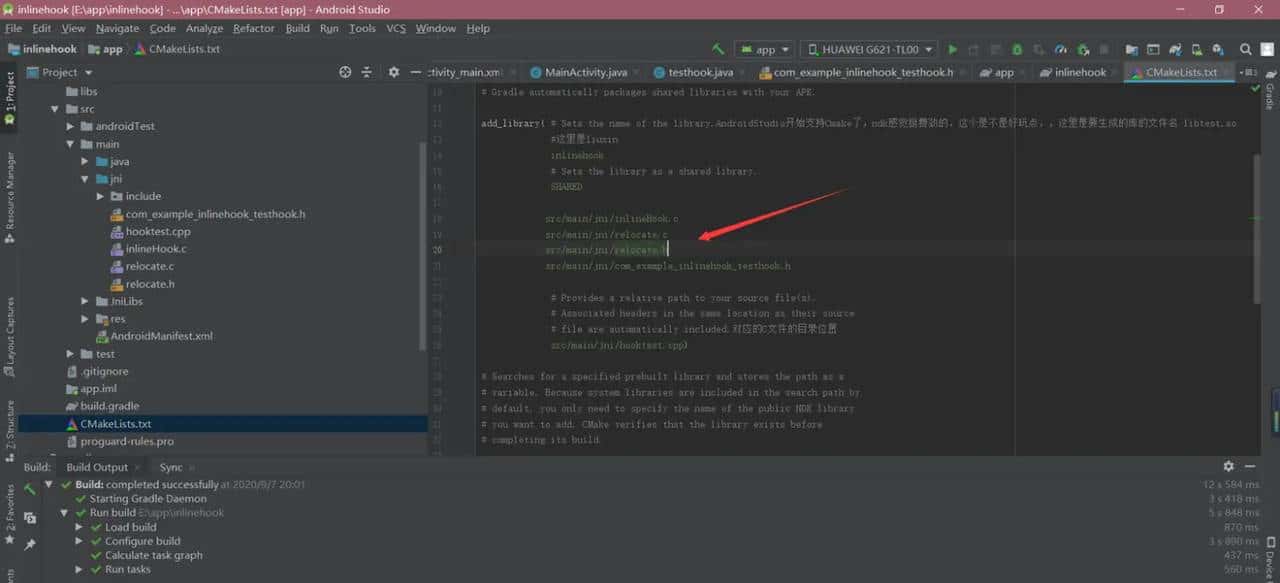
Task: Open the HUAWEI G621-TL00 device dropdown
Action: (870, 49)
